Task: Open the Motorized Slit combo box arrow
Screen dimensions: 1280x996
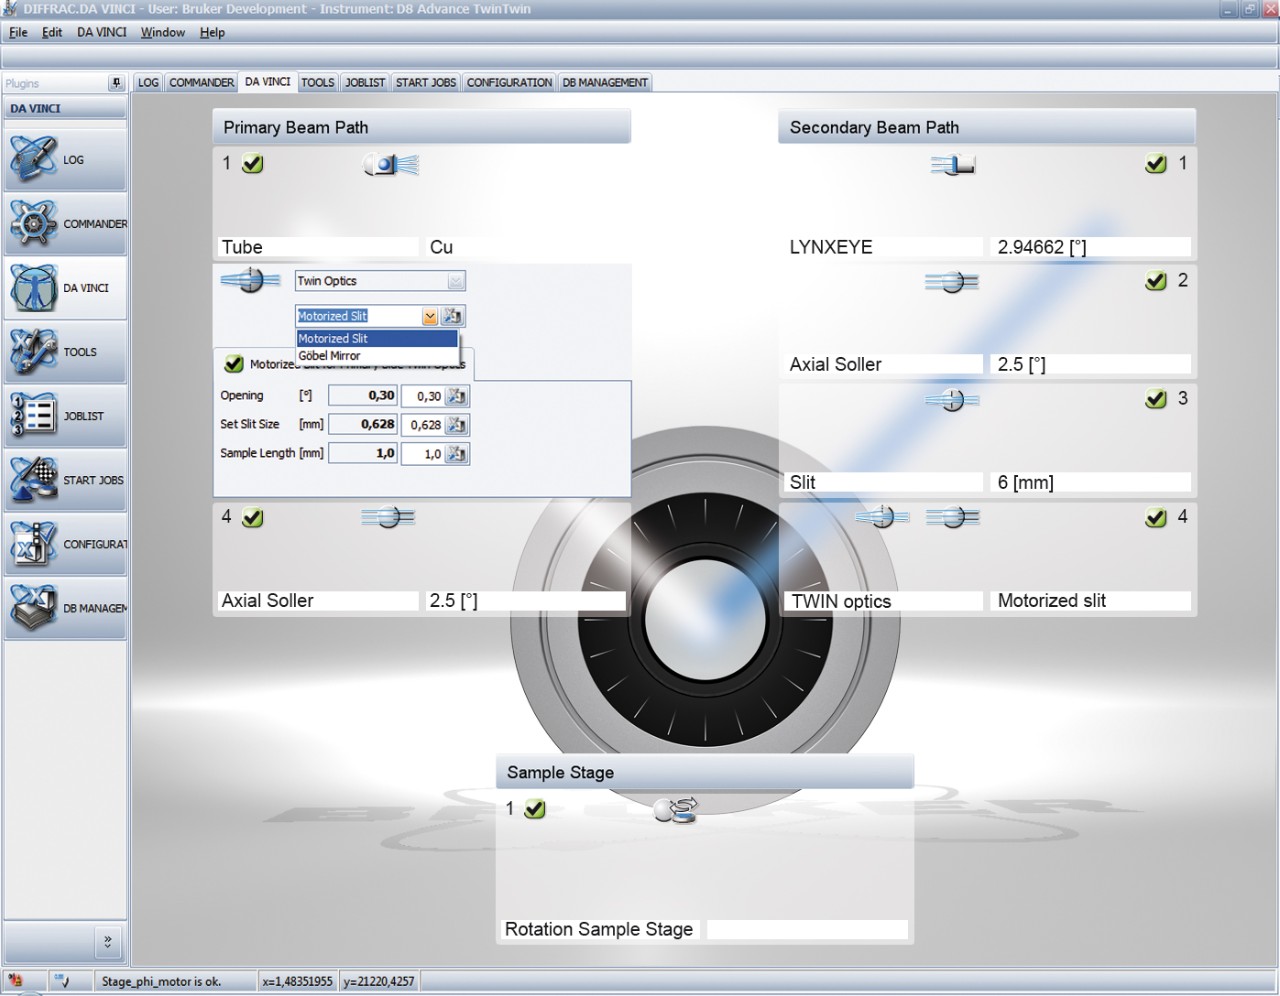Action: (430, 317)
